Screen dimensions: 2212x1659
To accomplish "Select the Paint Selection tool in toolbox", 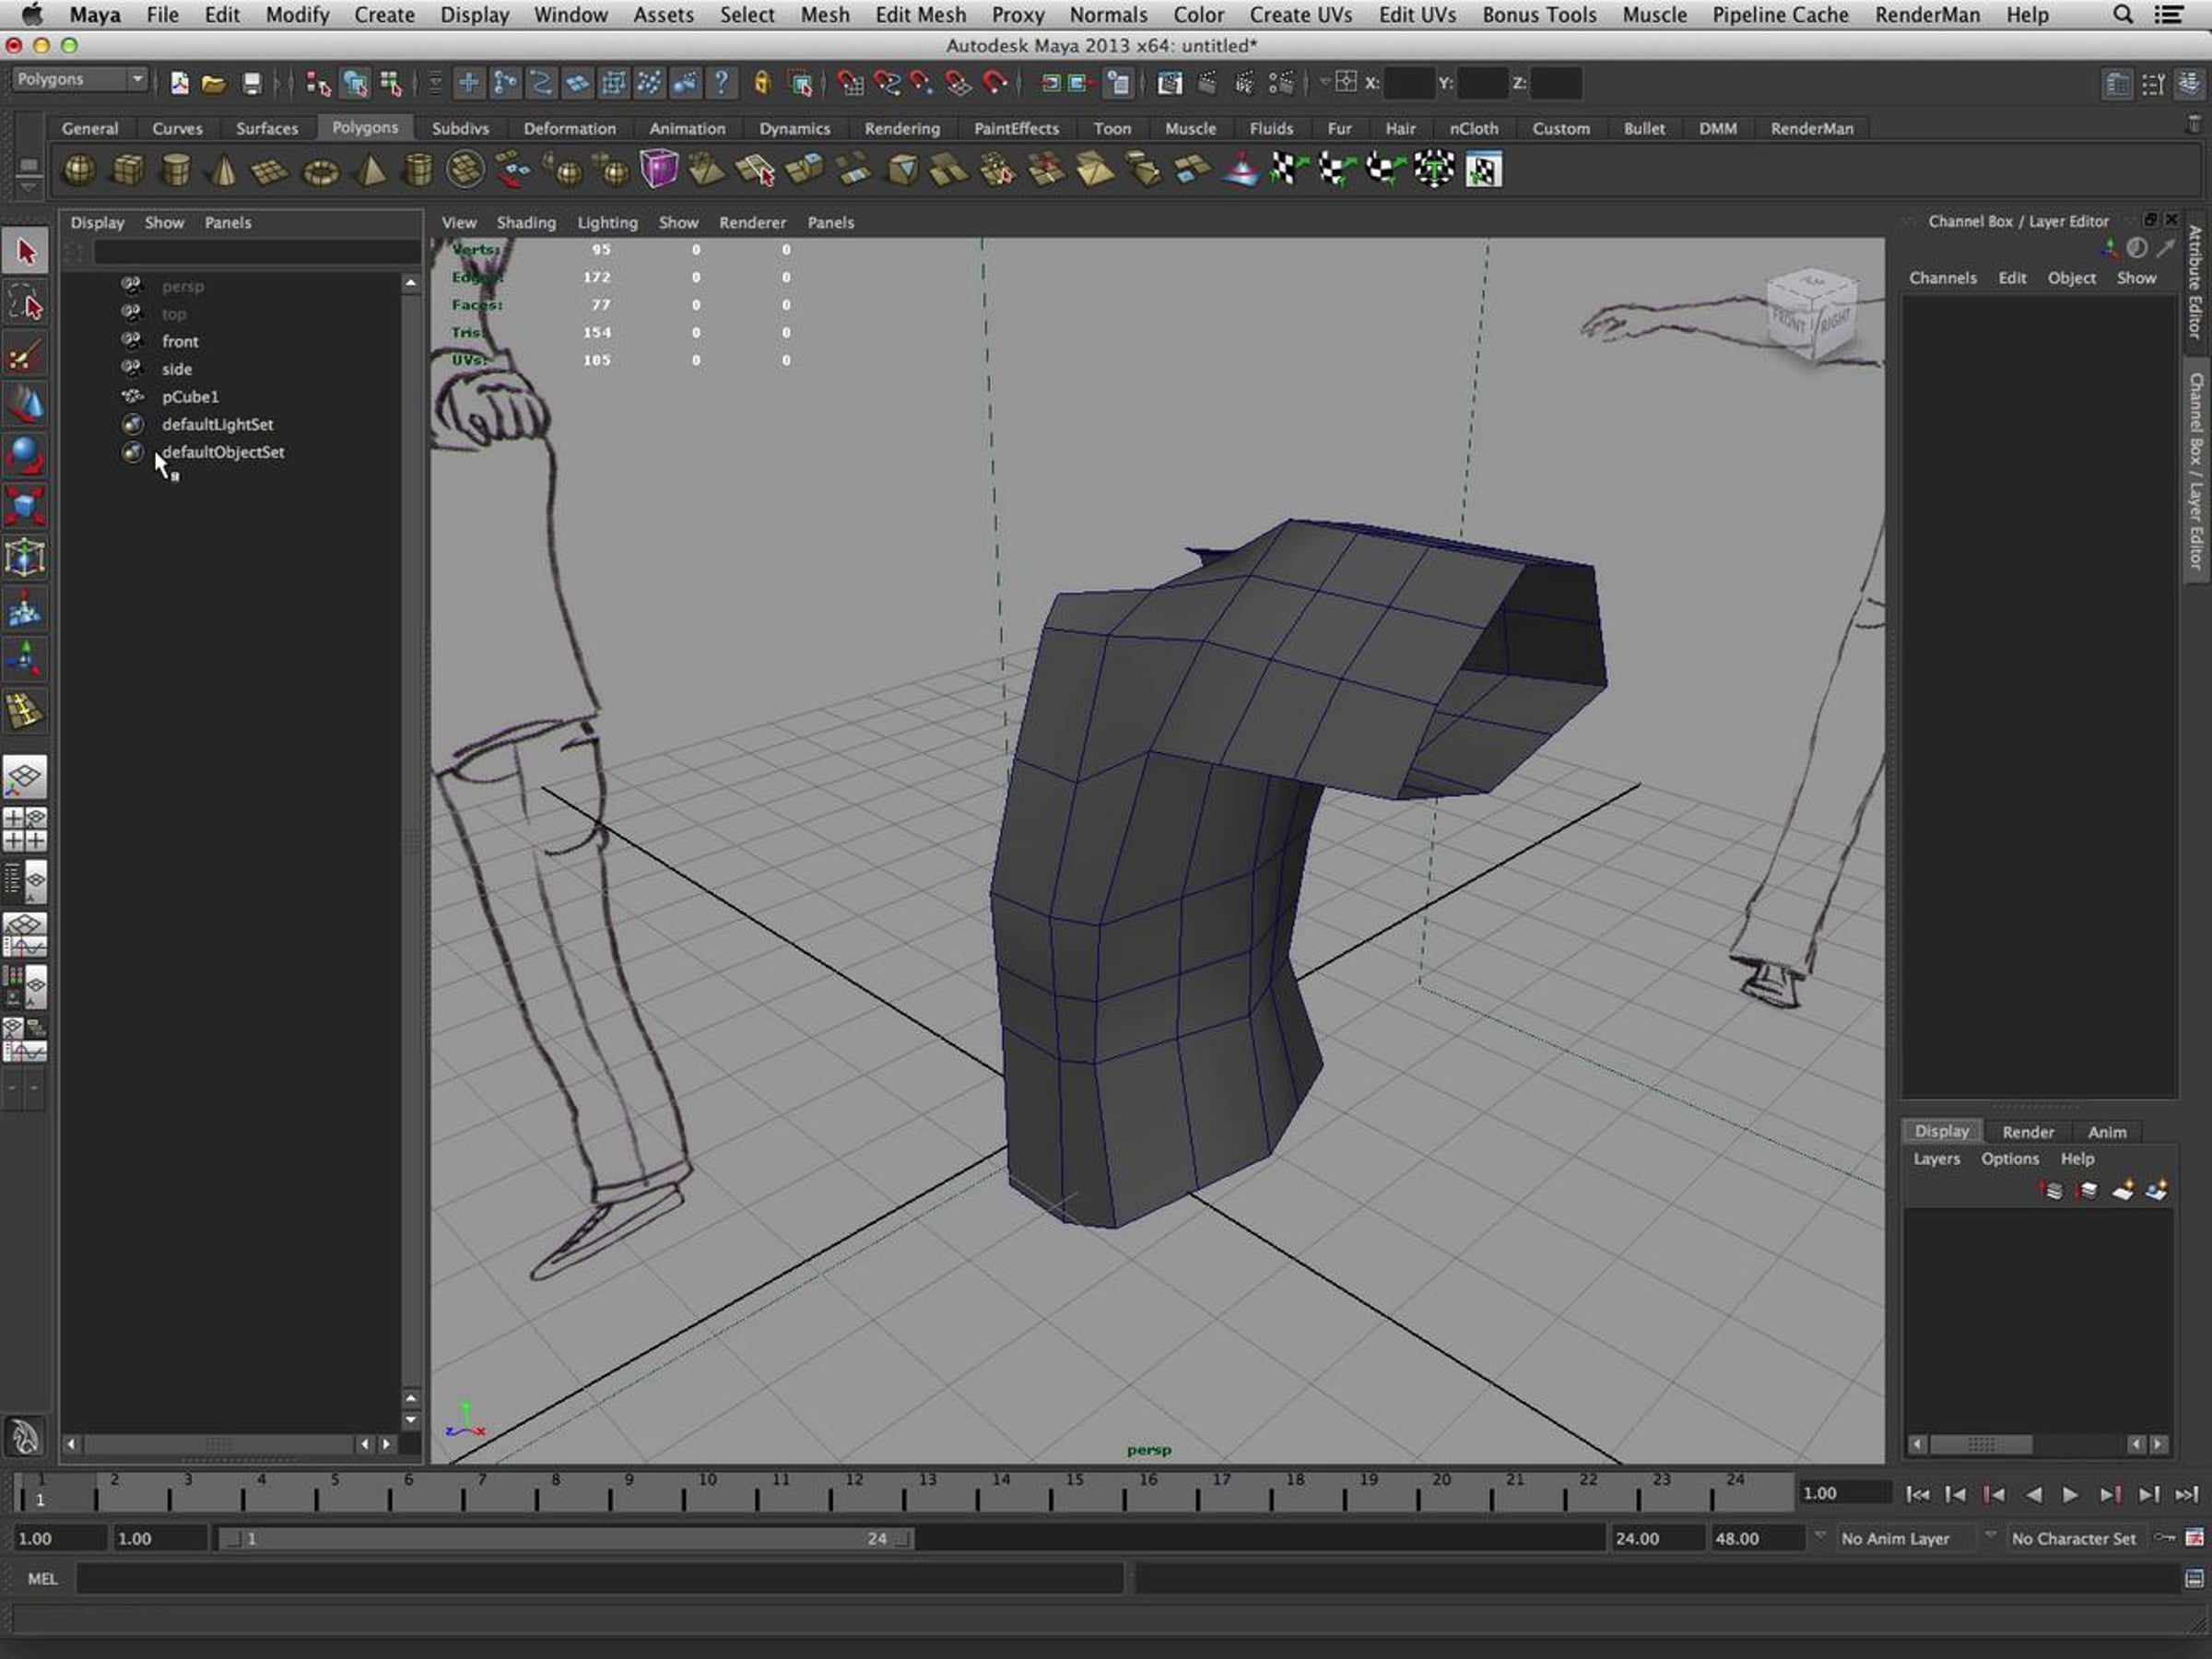I will click(24, 355).
